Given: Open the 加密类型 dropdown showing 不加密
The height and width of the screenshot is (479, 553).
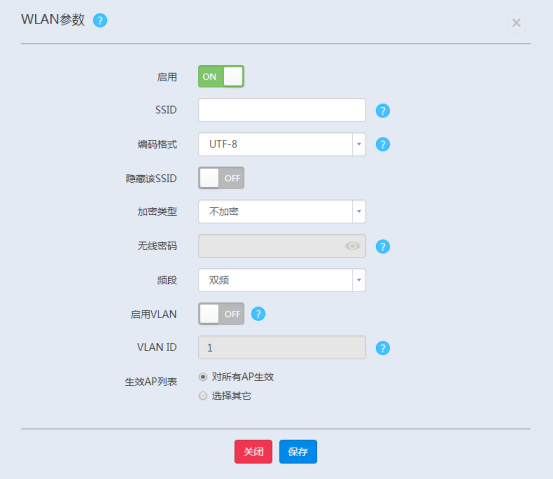Looking at the screenshot, I should coord(282,212).
